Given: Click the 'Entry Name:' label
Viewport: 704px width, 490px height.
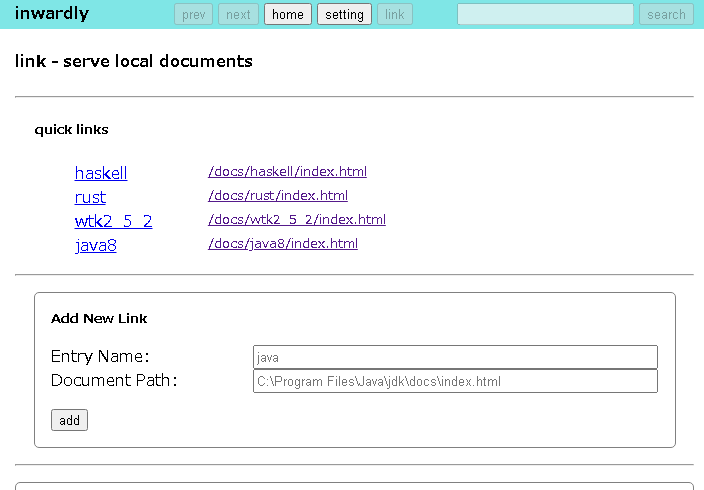Looking at the screenshot, I should tap(100, 356).
